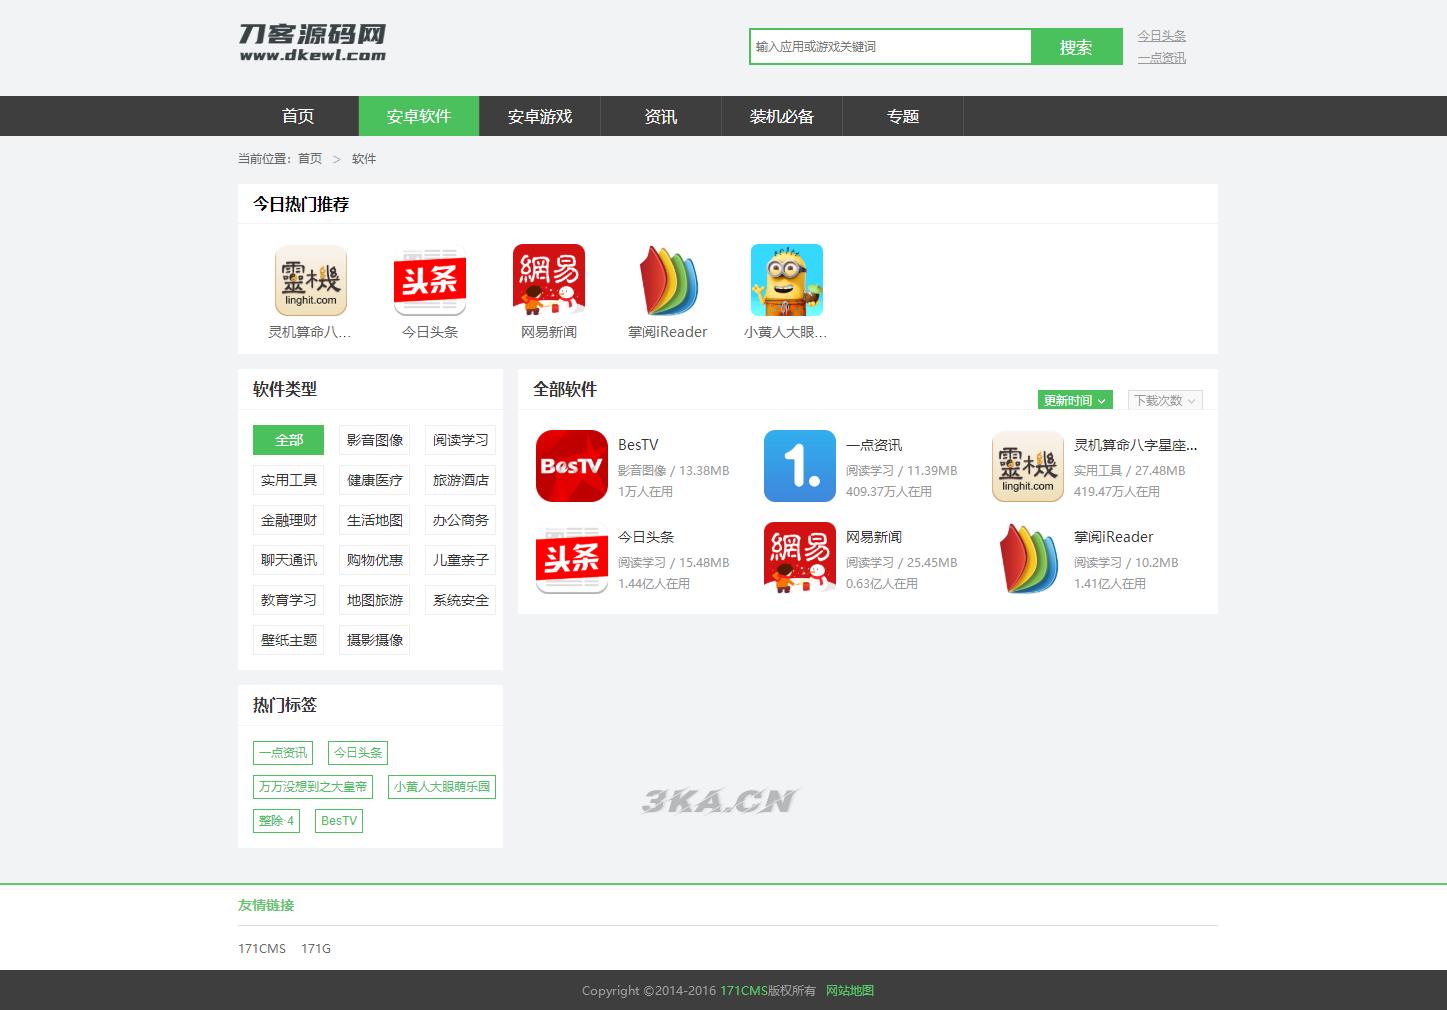
Task: Select the 系统安全 category option
Action: 460,599
